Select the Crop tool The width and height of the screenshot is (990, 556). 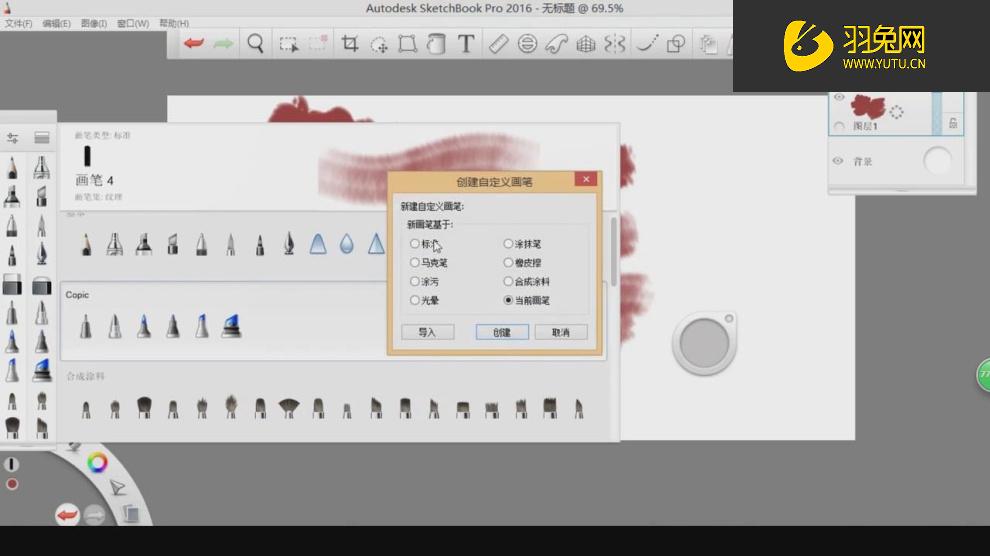pos(349,44)
